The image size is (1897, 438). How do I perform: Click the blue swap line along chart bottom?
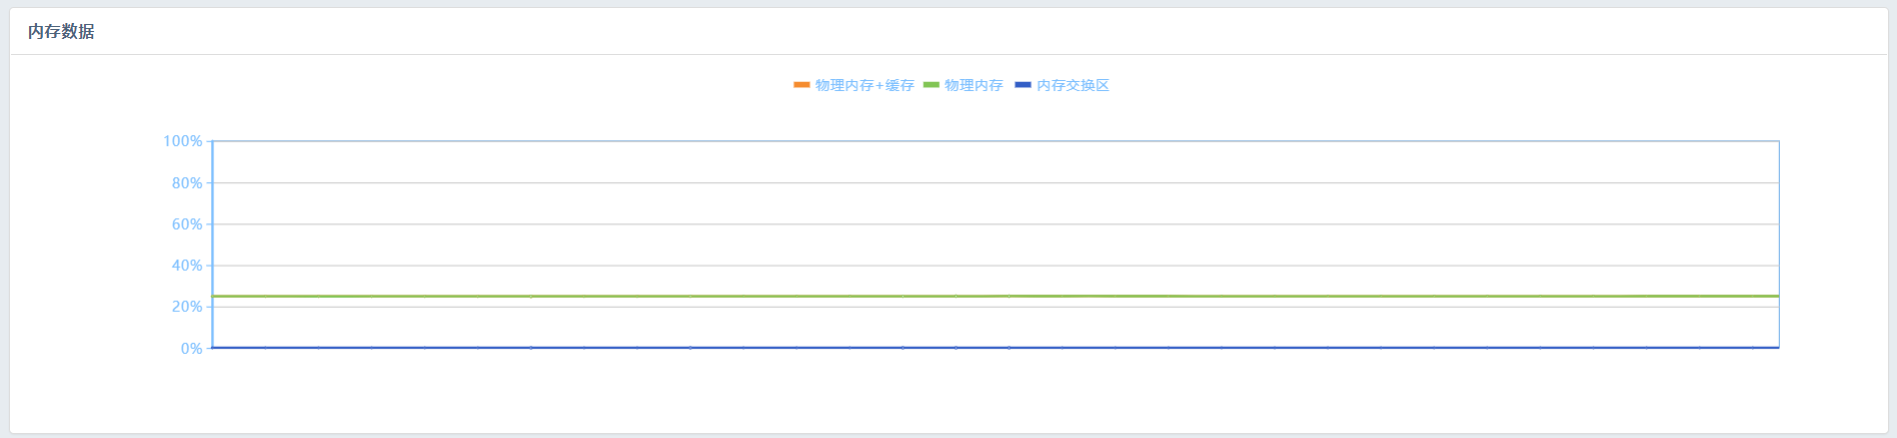[x=995, y=347]
